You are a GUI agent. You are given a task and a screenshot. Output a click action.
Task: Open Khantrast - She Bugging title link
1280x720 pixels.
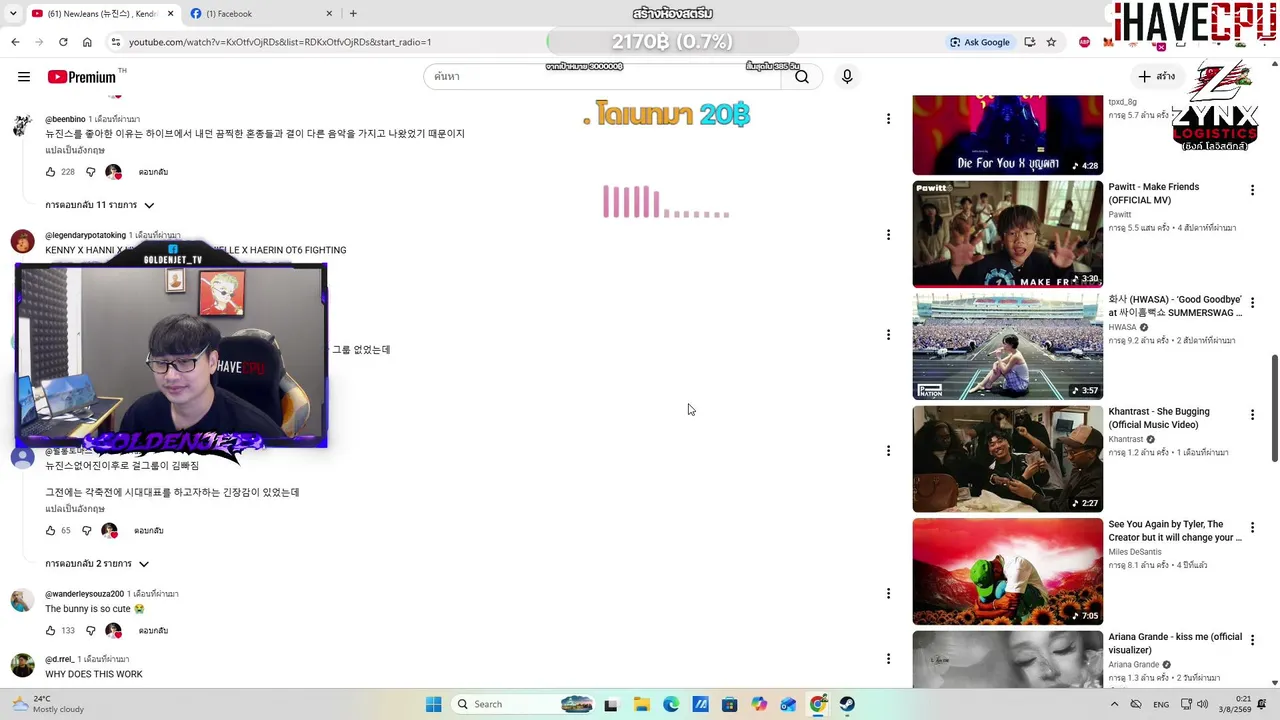pos(1159,418)
